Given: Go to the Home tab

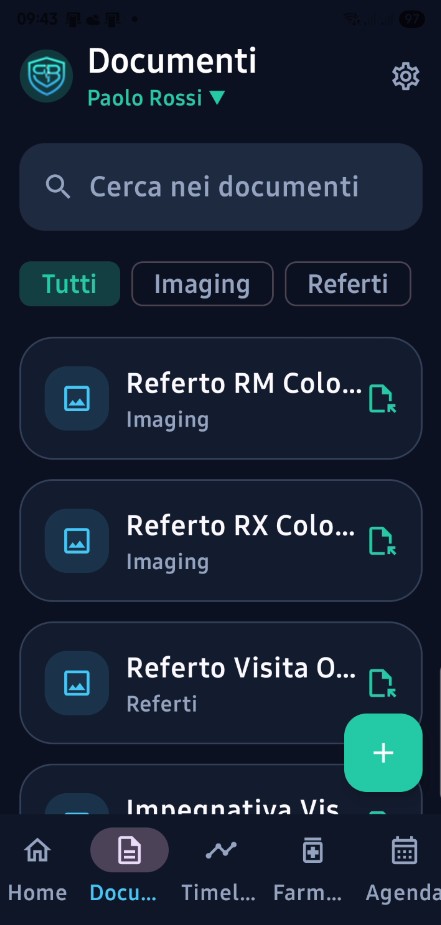Looking at the screenshot, I should pos(37,869).
